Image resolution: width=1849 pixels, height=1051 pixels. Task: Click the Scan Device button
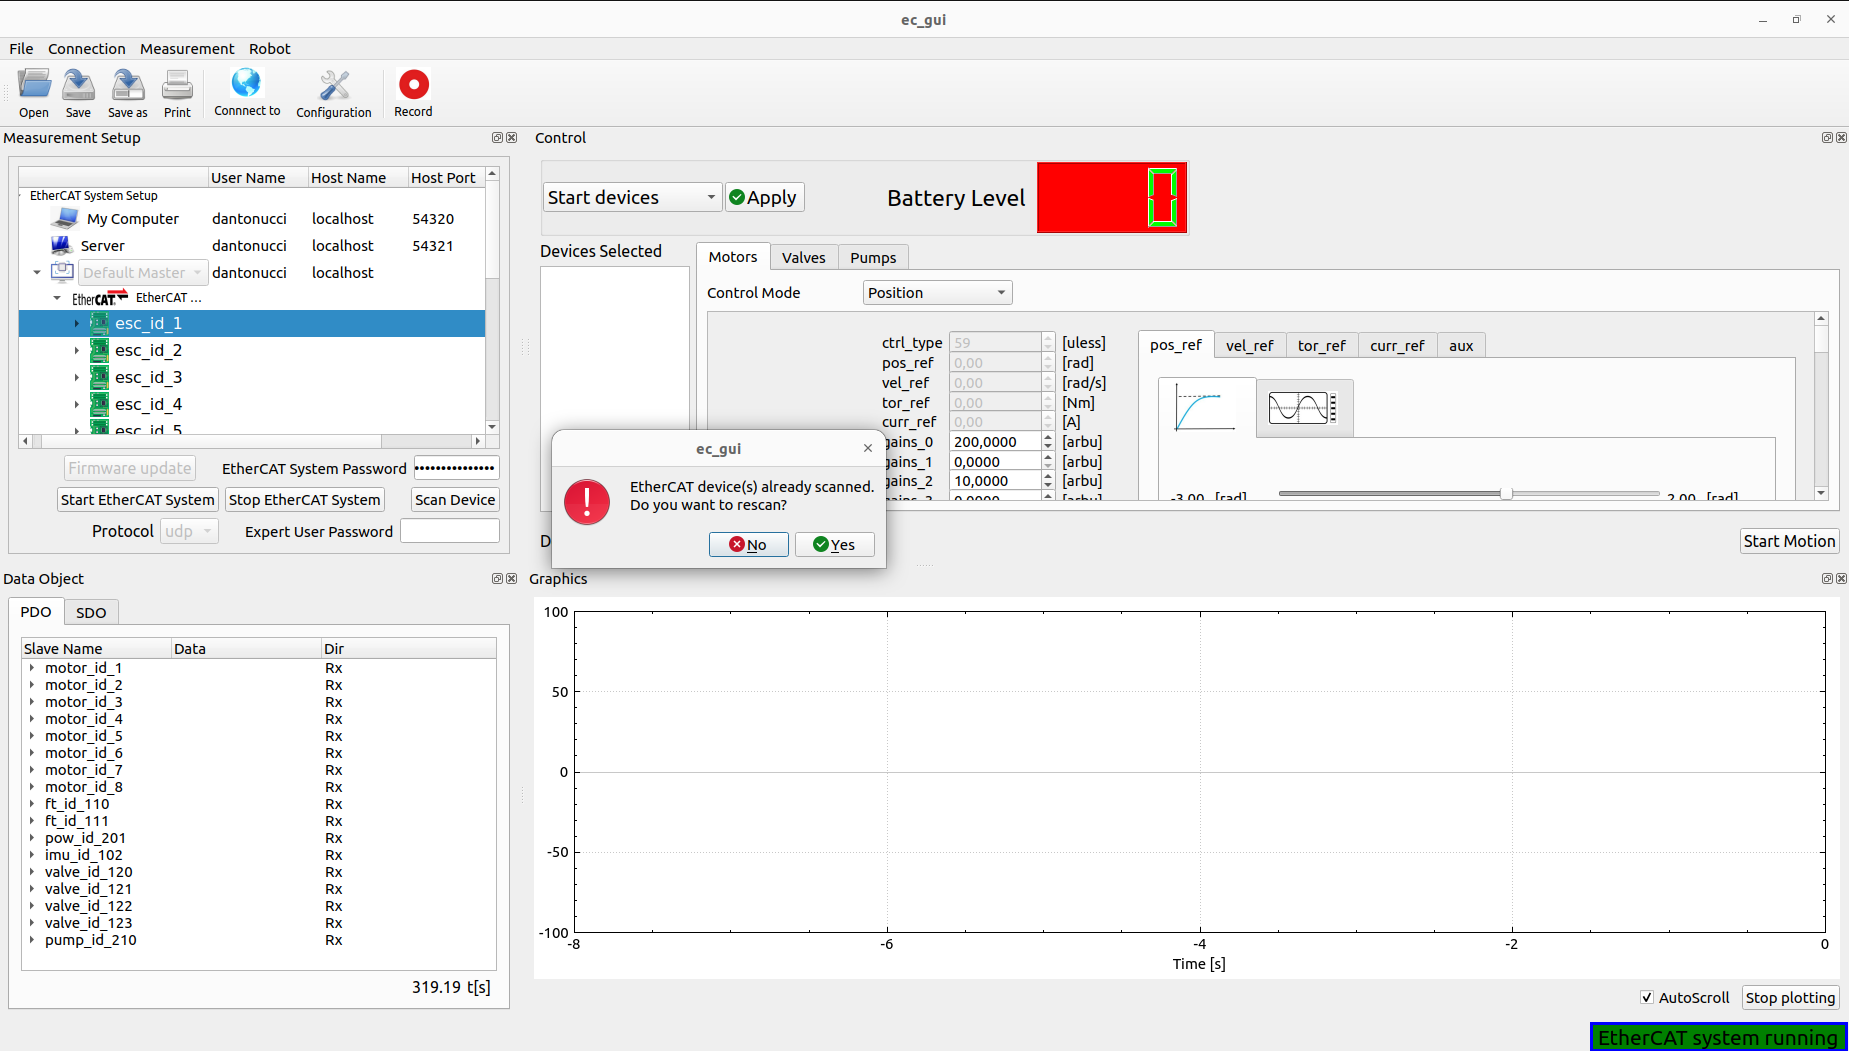tap(455, 500)
